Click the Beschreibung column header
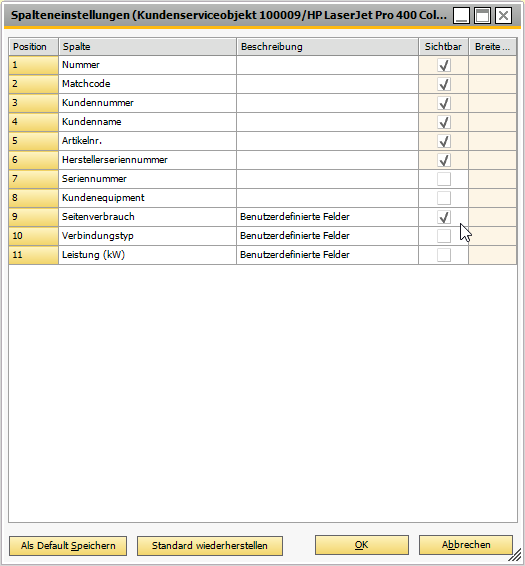 click(327, 47)
